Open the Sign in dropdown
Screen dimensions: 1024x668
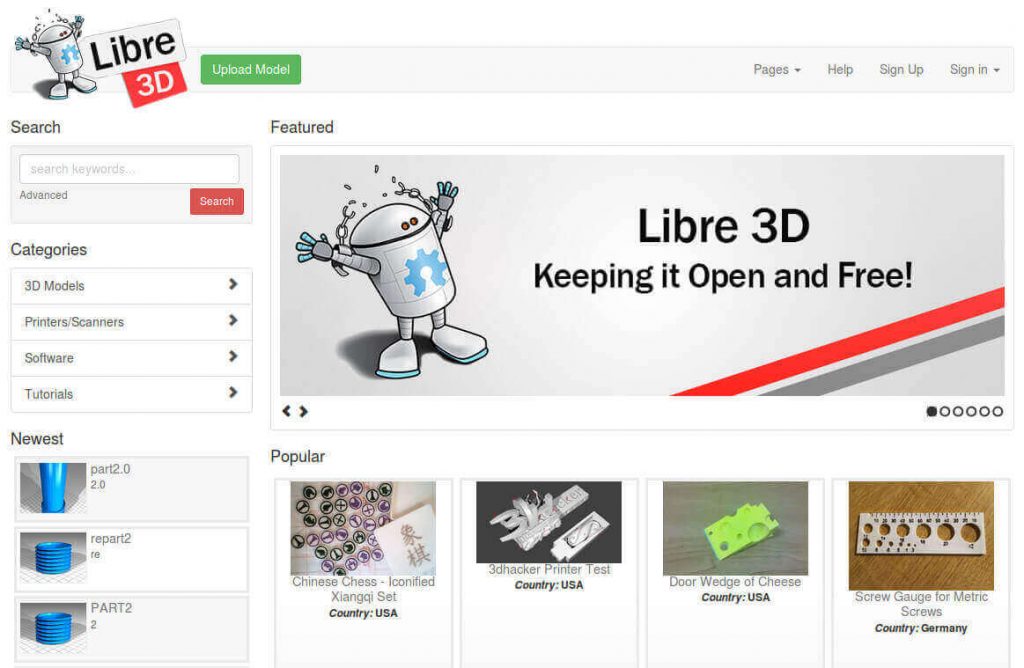[x=974, y=70]
